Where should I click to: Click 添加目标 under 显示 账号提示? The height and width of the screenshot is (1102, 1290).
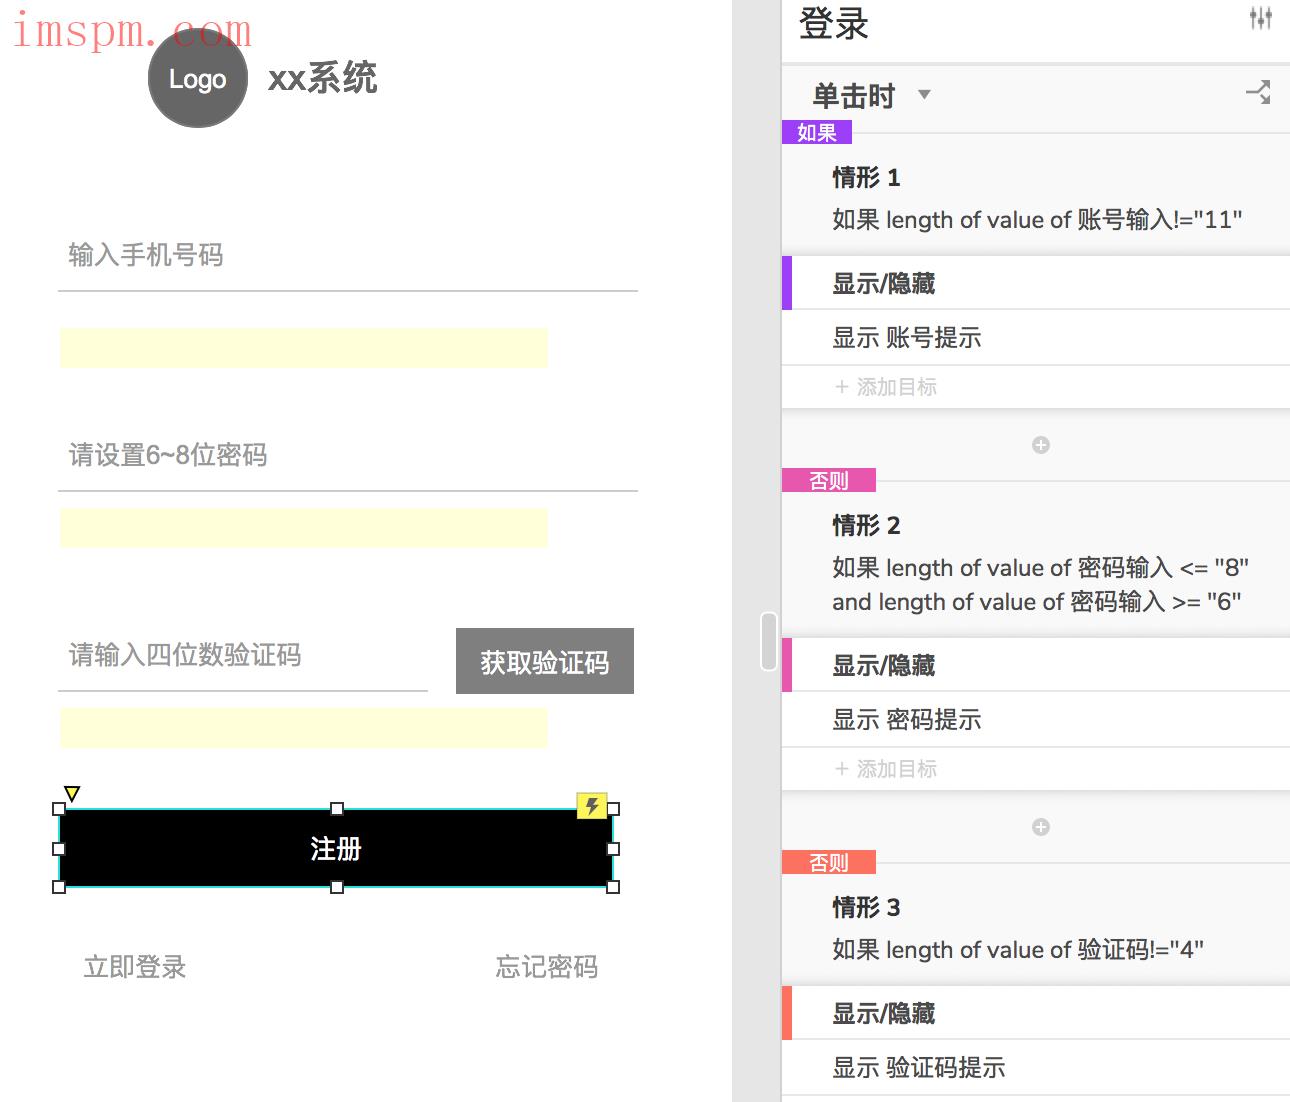pyautogui.click(x=886, y=387)
